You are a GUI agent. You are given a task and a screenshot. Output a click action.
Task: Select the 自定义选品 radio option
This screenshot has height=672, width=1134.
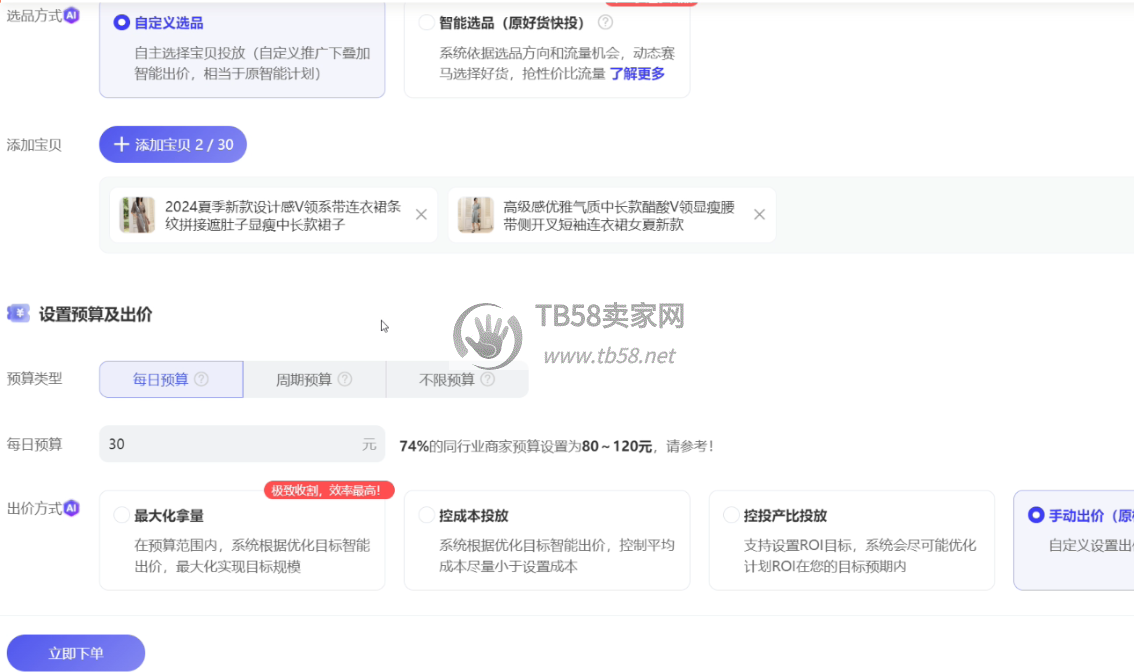click(x=122, y=22)
